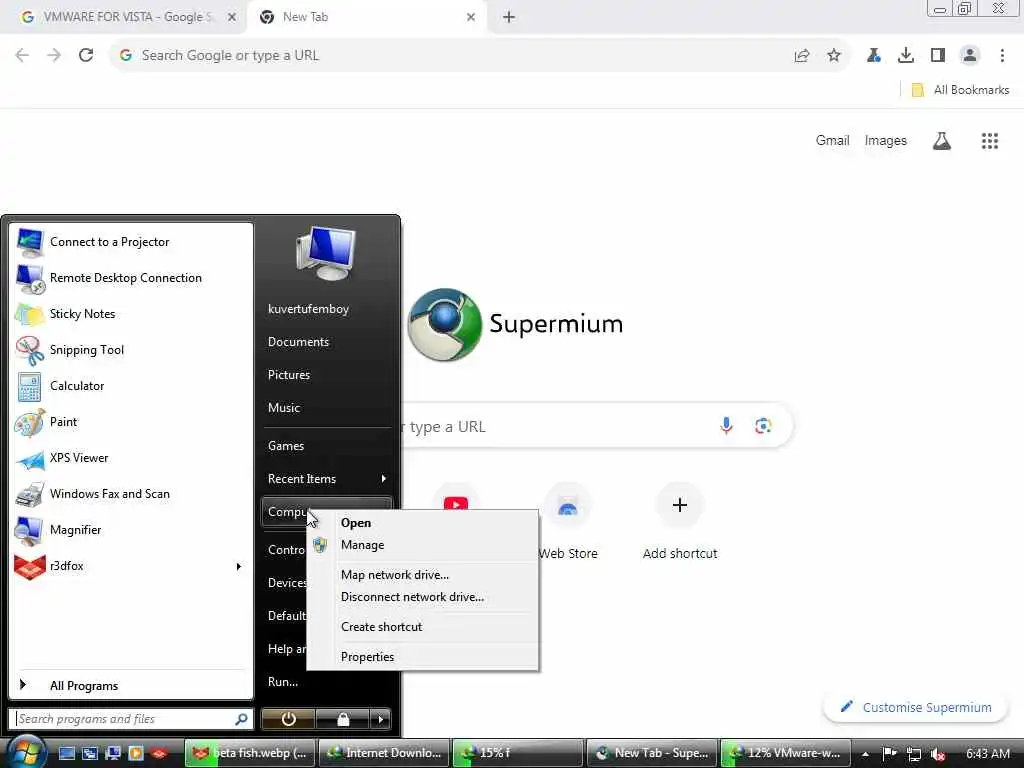Start voice search with microphone icon

pyautogui.click(x=726, y=426)
